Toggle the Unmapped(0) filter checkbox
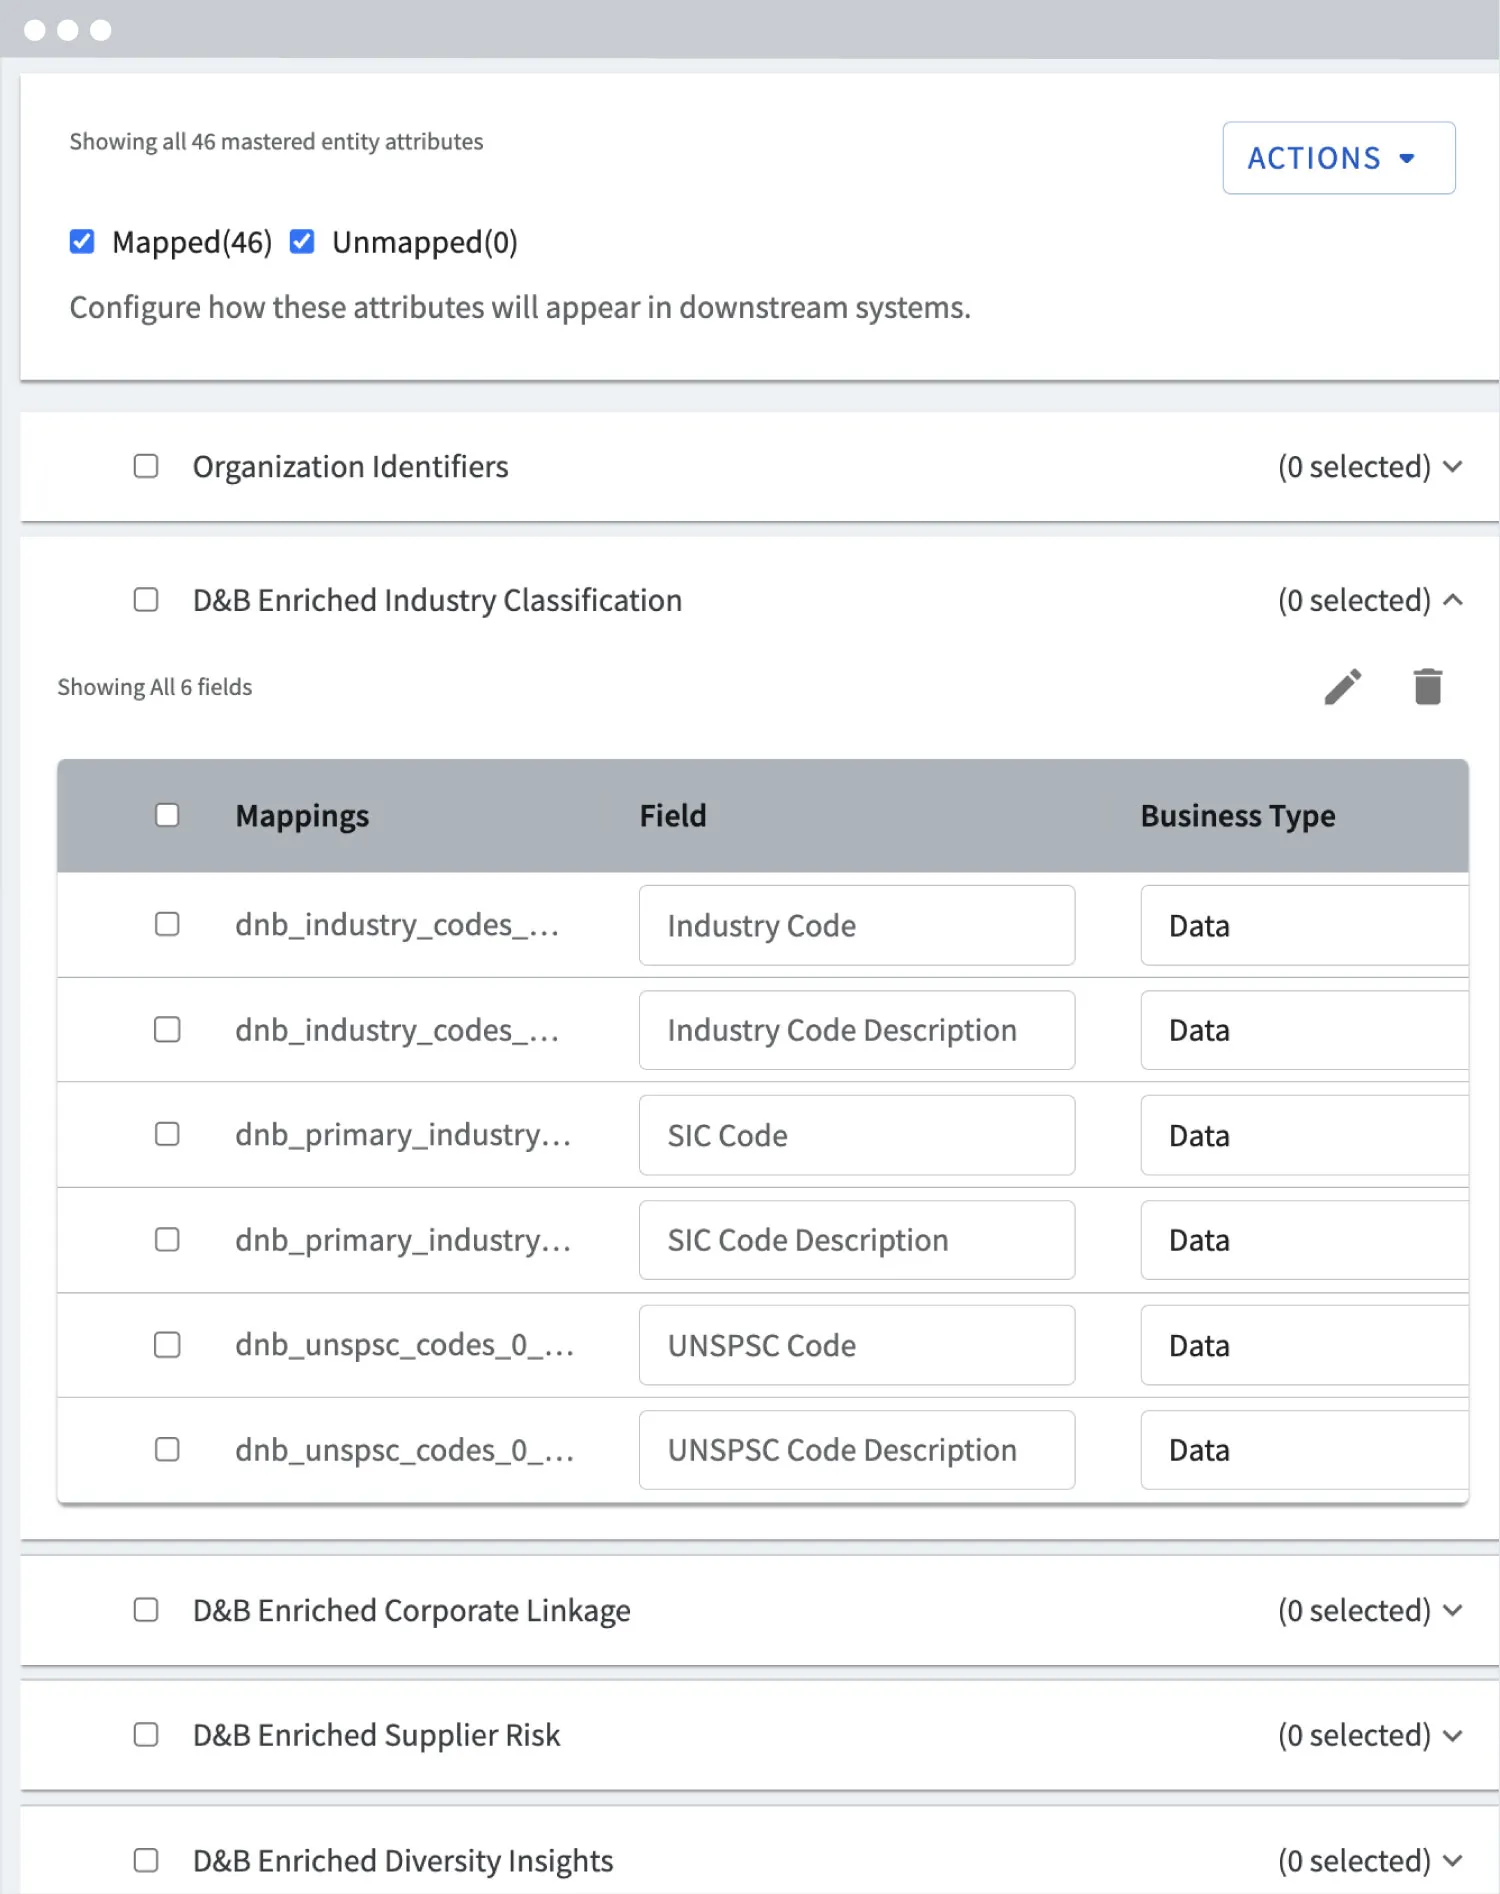 [302, 242]
